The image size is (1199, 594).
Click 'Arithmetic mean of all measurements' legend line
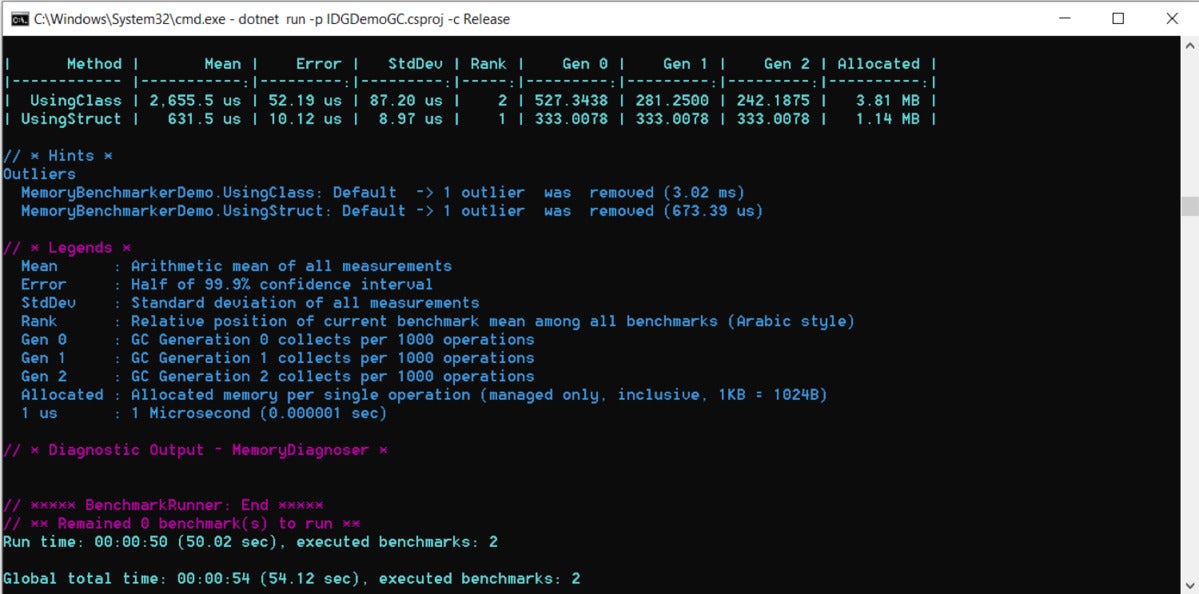coord(291,266)
